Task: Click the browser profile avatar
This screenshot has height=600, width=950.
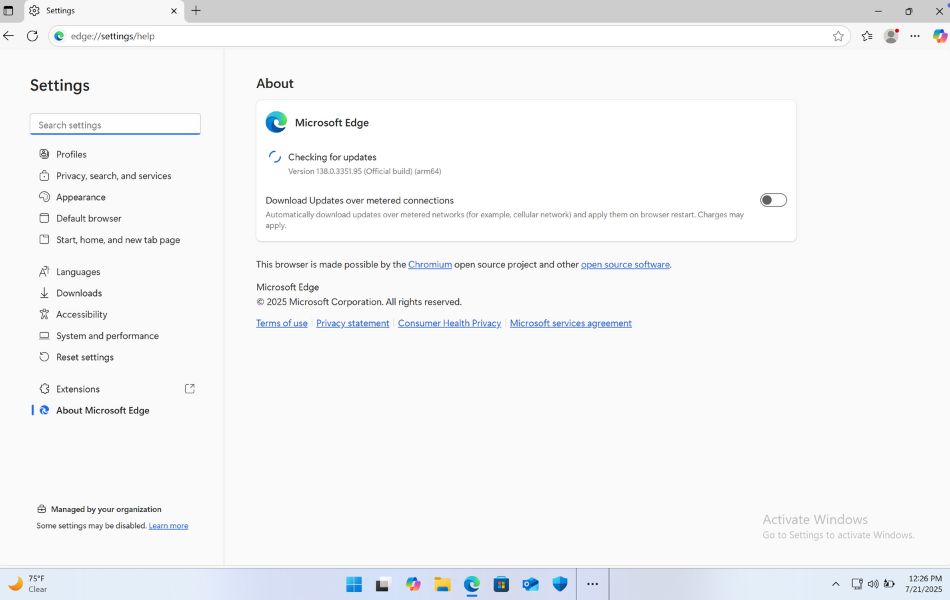Action: [x=891, y=36]
